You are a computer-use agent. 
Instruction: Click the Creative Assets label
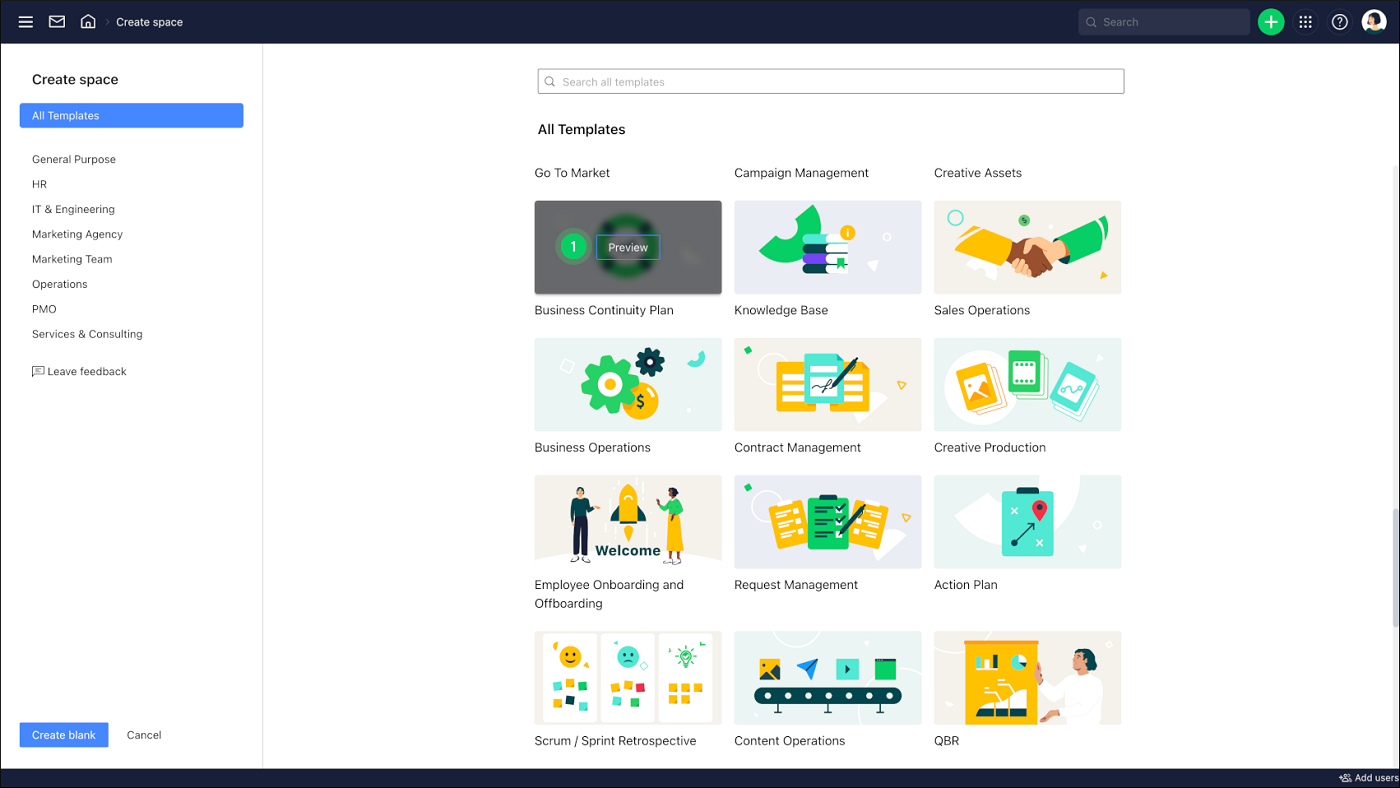(x=978, y=173)
